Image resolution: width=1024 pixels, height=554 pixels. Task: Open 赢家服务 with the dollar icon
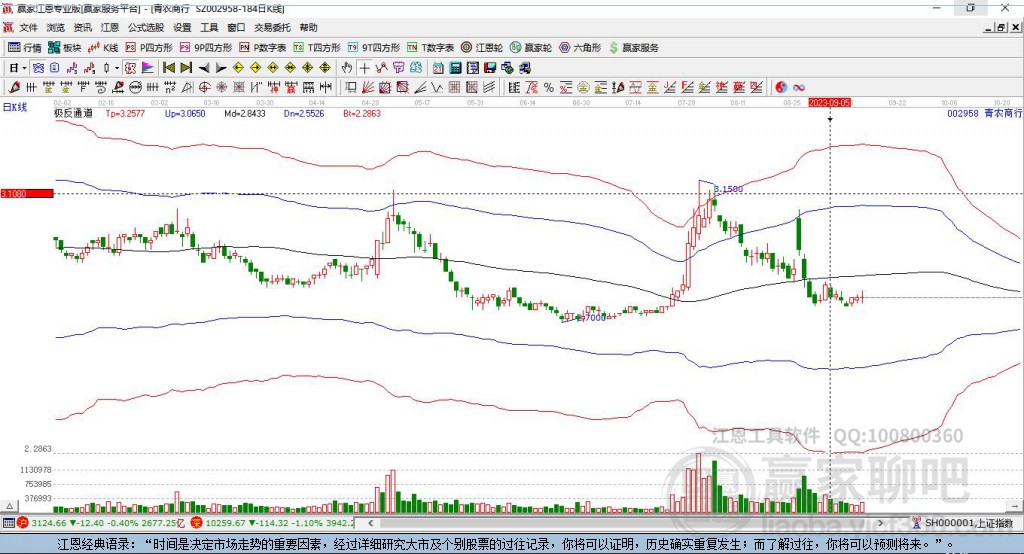[633, 48]
